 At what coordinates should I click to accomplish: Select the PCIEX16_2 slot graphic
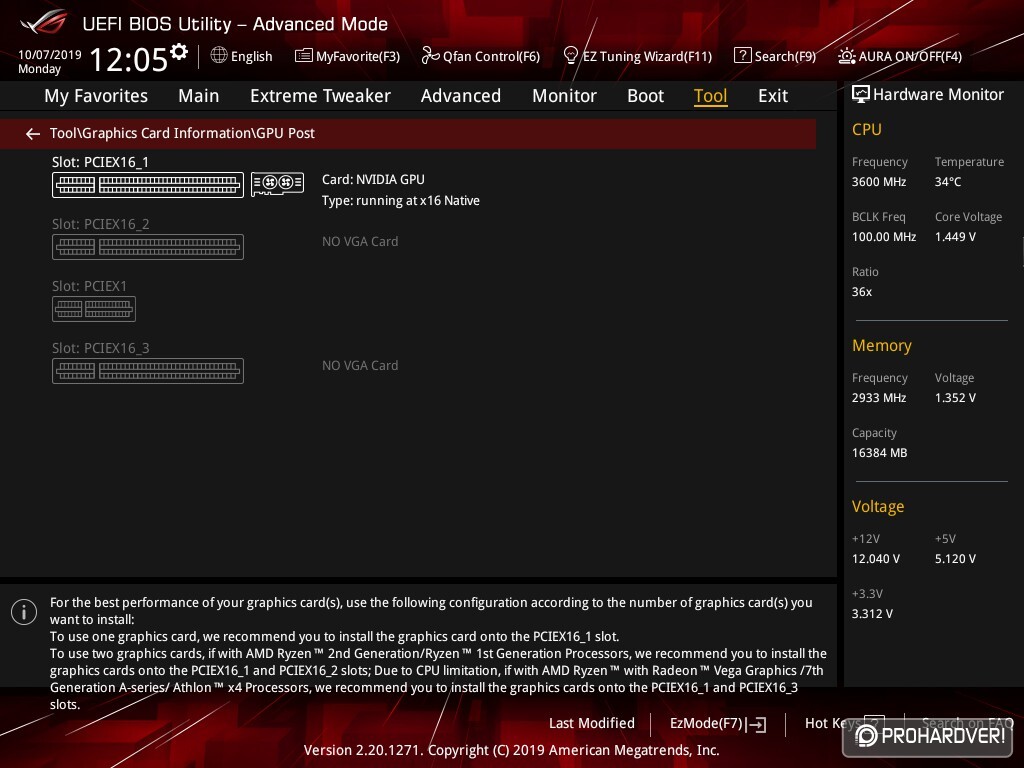(x=148, y=247)
